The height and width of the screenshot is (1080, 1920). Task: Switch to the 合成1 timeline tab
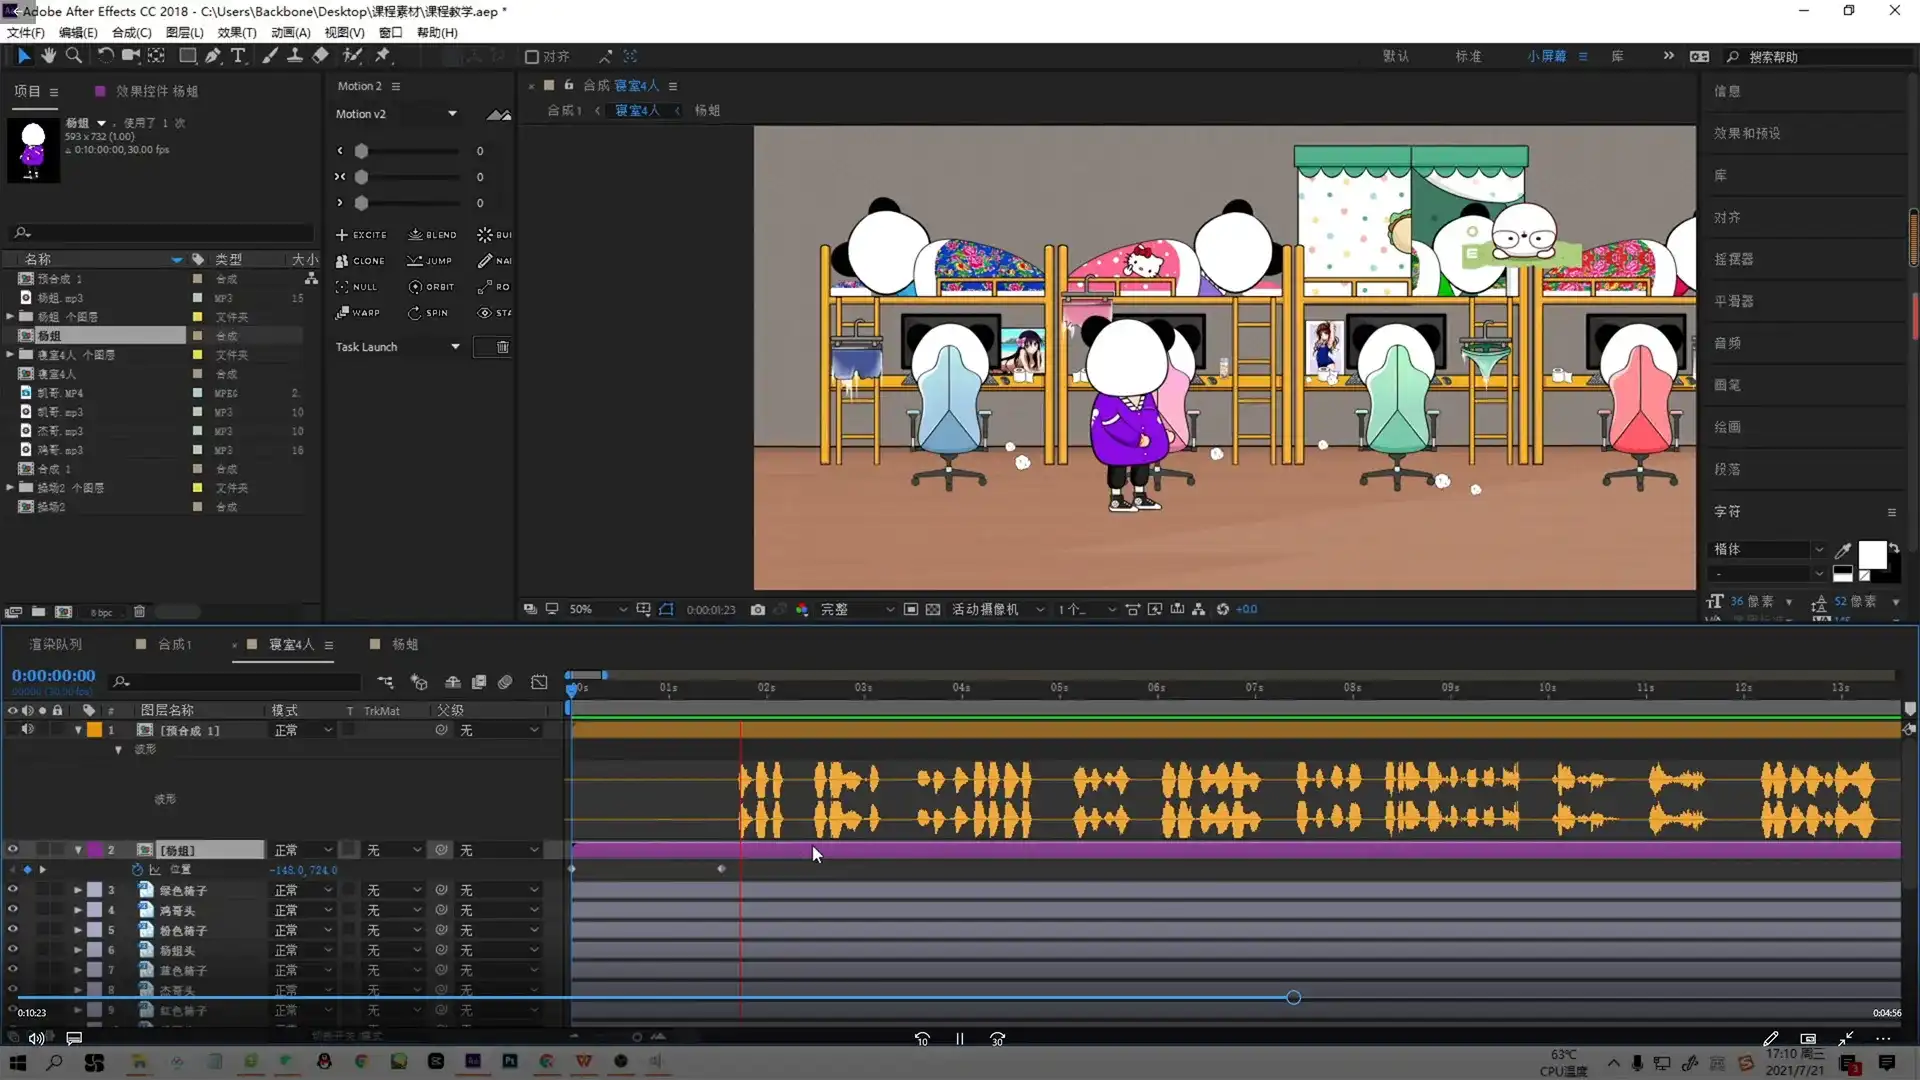pos(174,645)
